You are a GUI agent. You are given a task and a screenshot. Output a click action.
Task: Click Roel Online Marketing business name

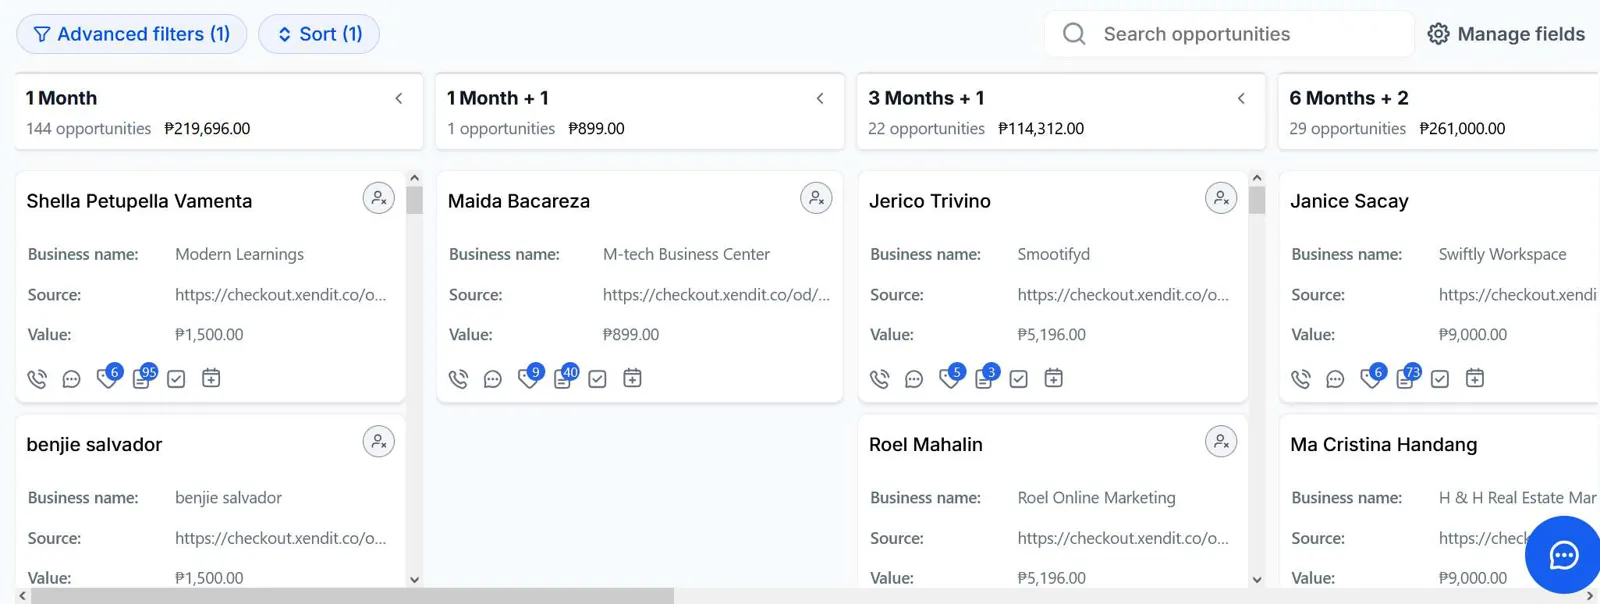pos(1096,497)
